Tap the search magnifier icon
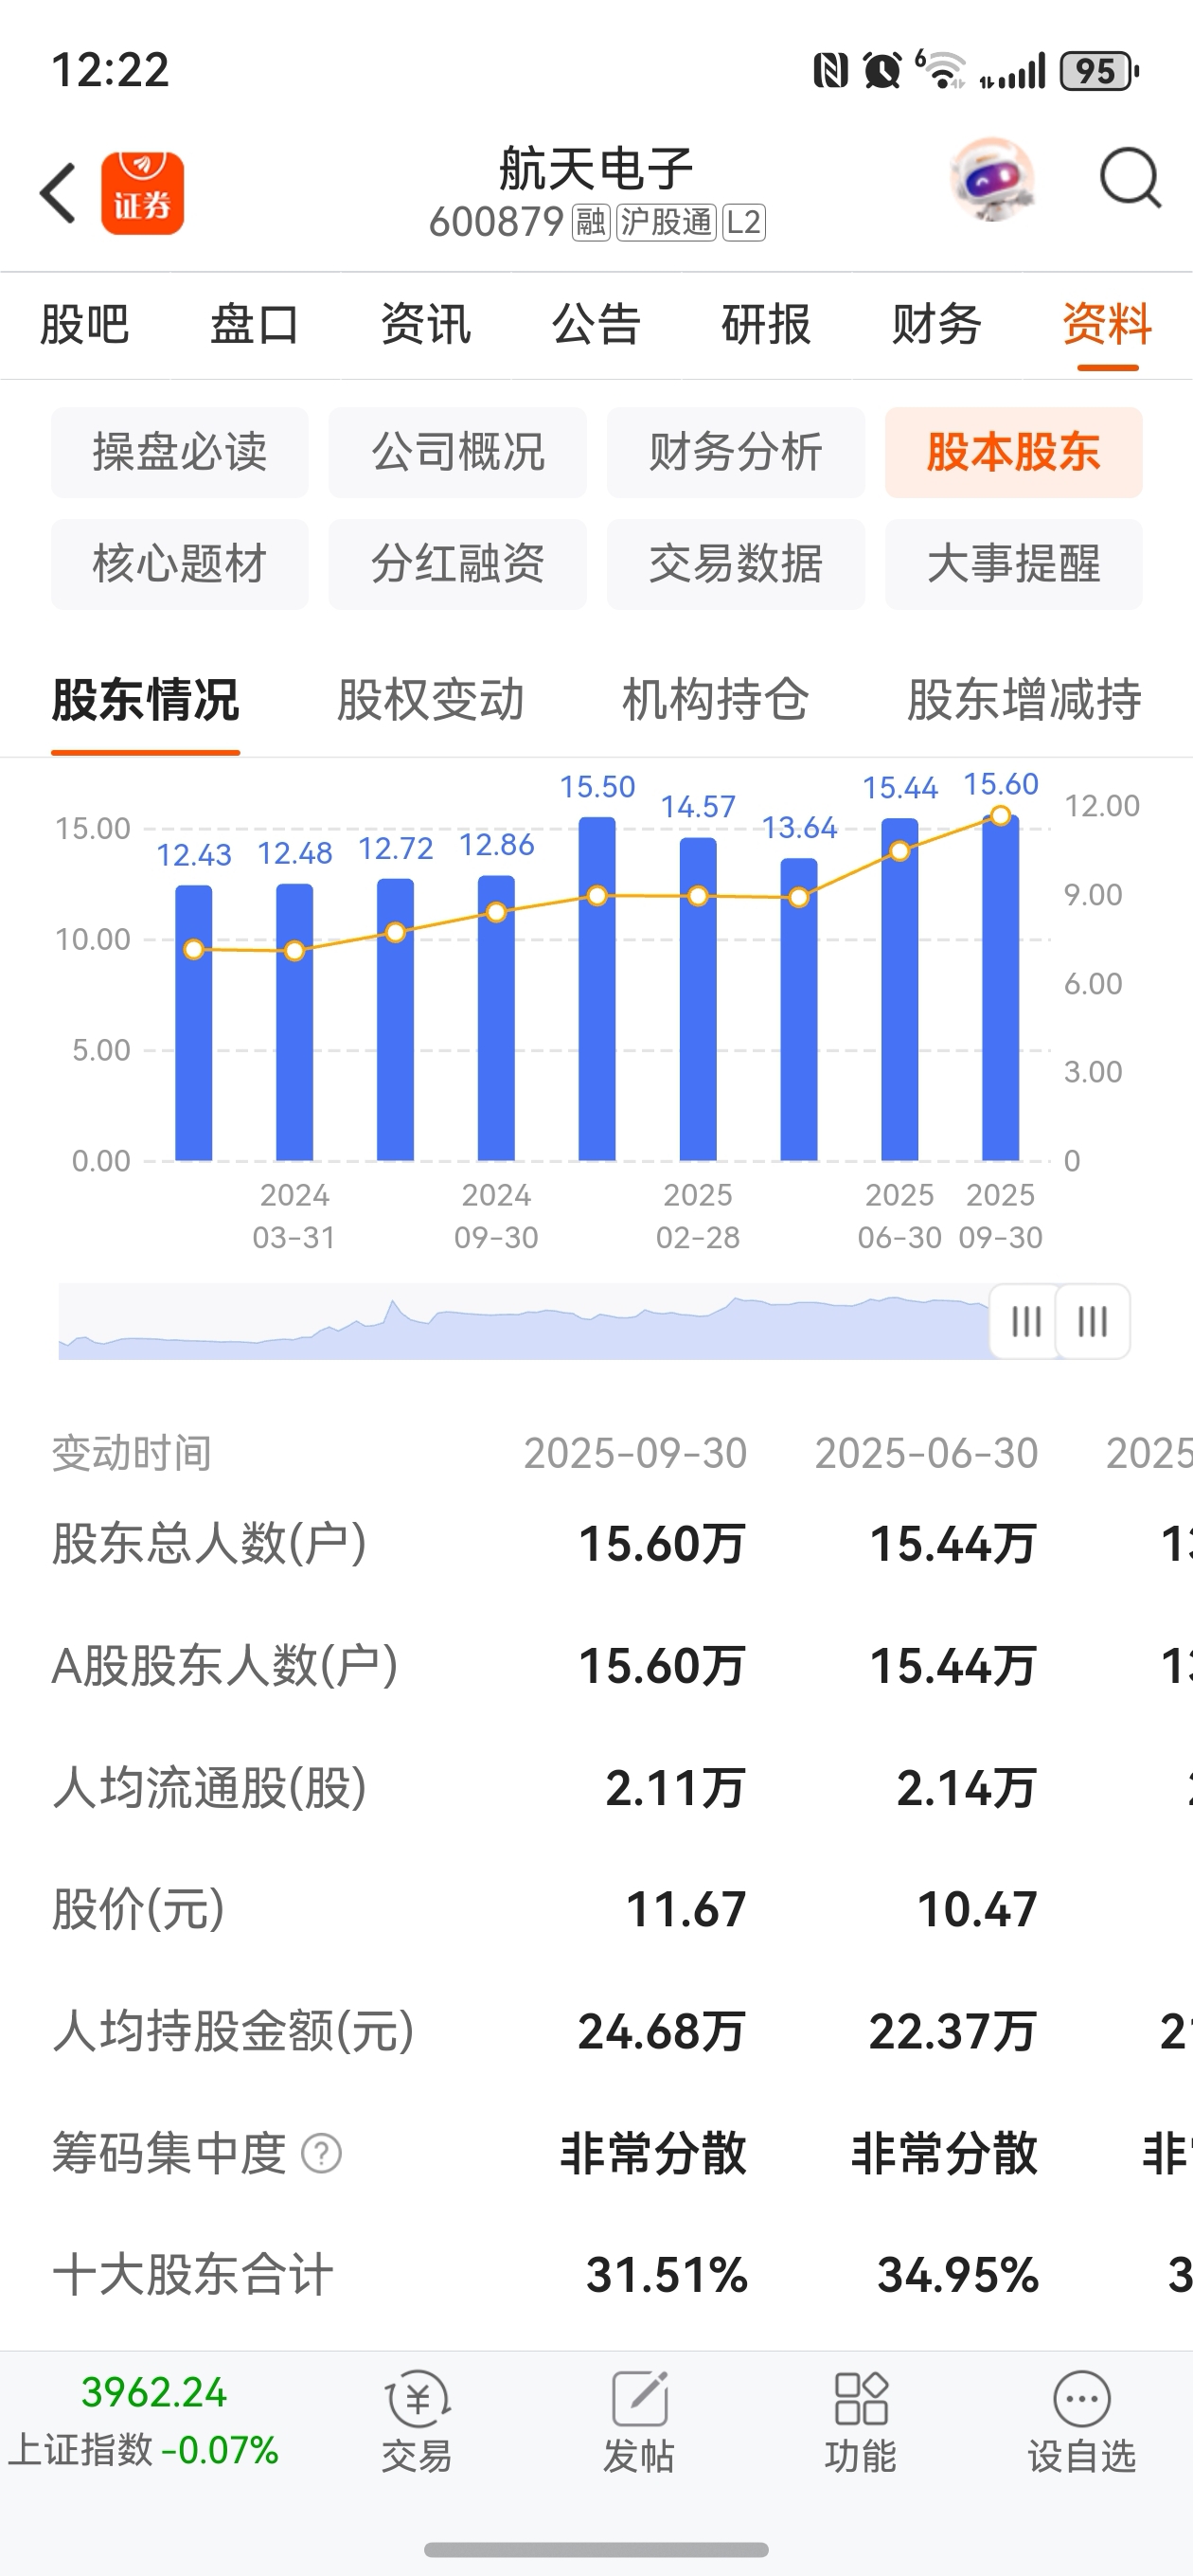This screenshot has height=2576, width=1193. (x=1130, y=179)
